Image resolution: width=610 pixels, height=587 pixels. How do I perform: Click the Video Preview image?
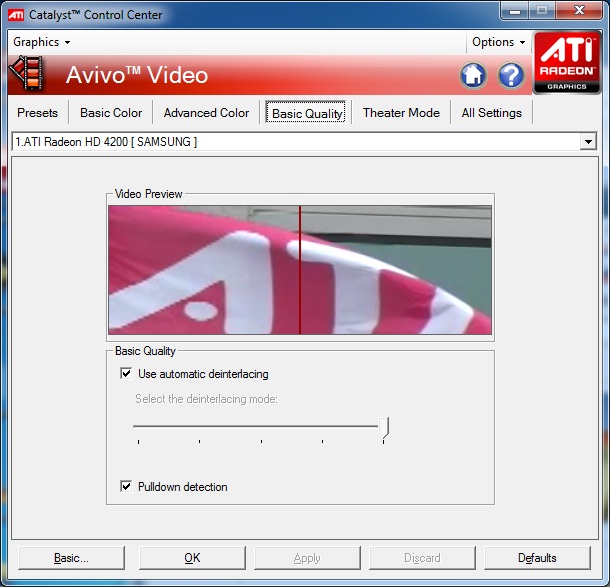coord(300,270)
